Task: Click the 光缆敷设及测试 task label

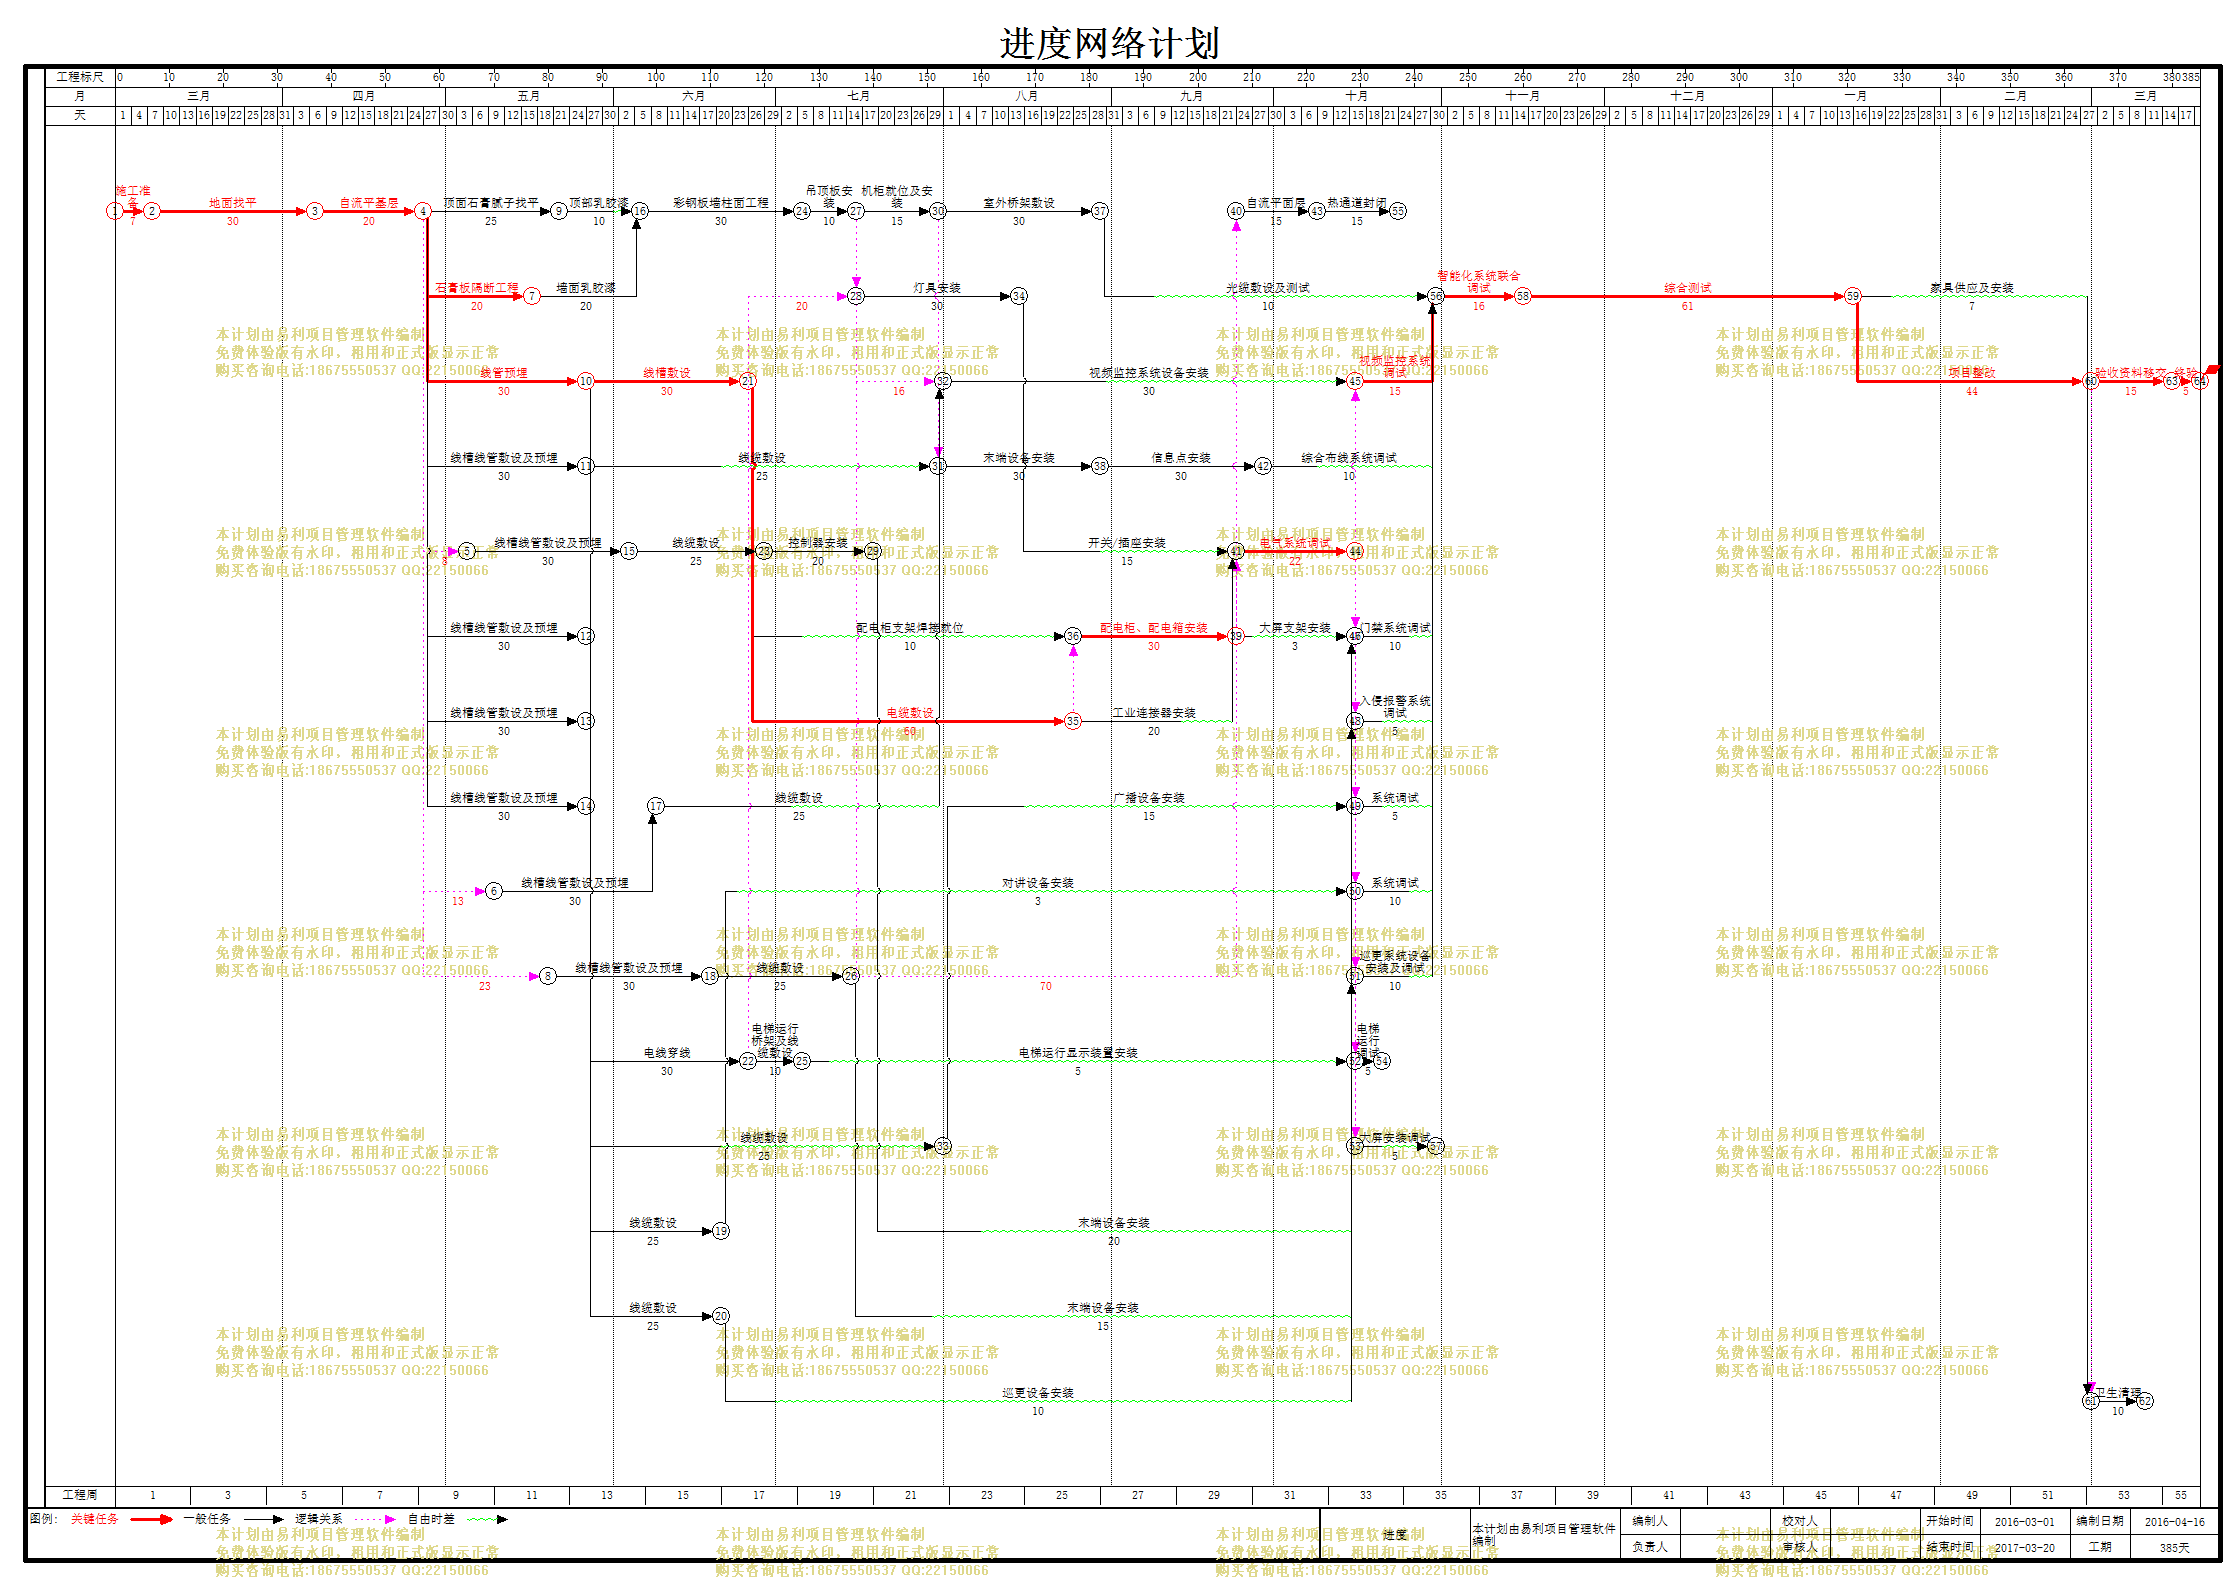Action: point(1268,288)
